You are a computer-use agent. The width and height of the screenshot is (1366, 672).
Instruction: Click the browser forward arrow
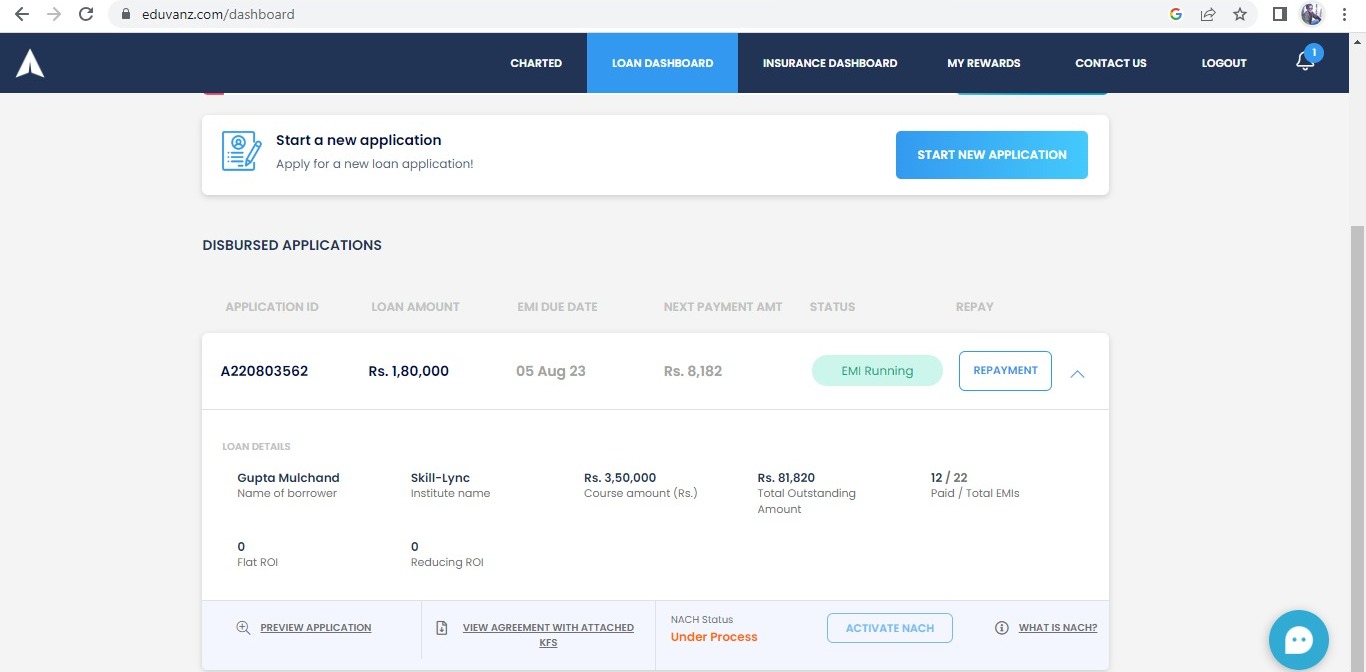54,14
